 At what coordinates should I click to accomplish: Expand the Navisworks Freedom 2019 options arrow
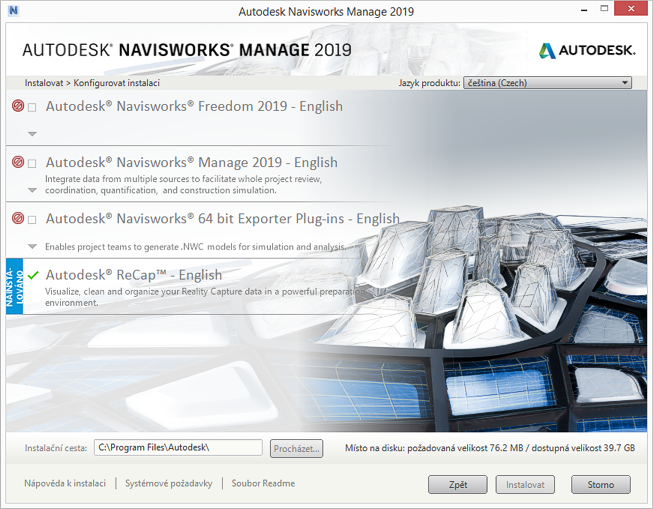click(x=32, y=134)
